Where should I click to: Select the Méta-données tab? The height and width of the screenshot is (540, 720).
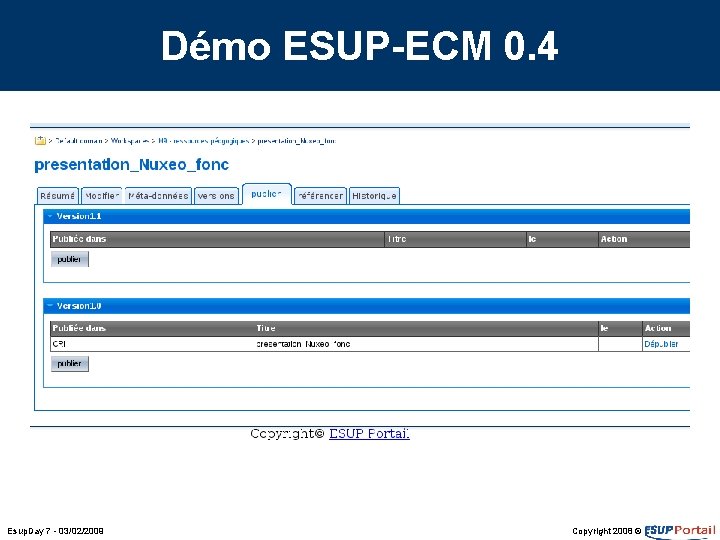[x=158, y=196]
